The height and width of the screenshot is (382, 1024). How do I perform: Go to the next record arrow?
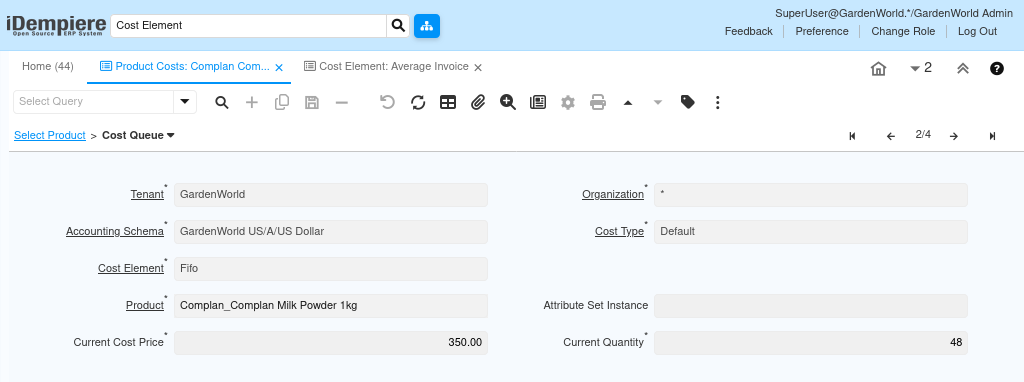pos(953,136)
